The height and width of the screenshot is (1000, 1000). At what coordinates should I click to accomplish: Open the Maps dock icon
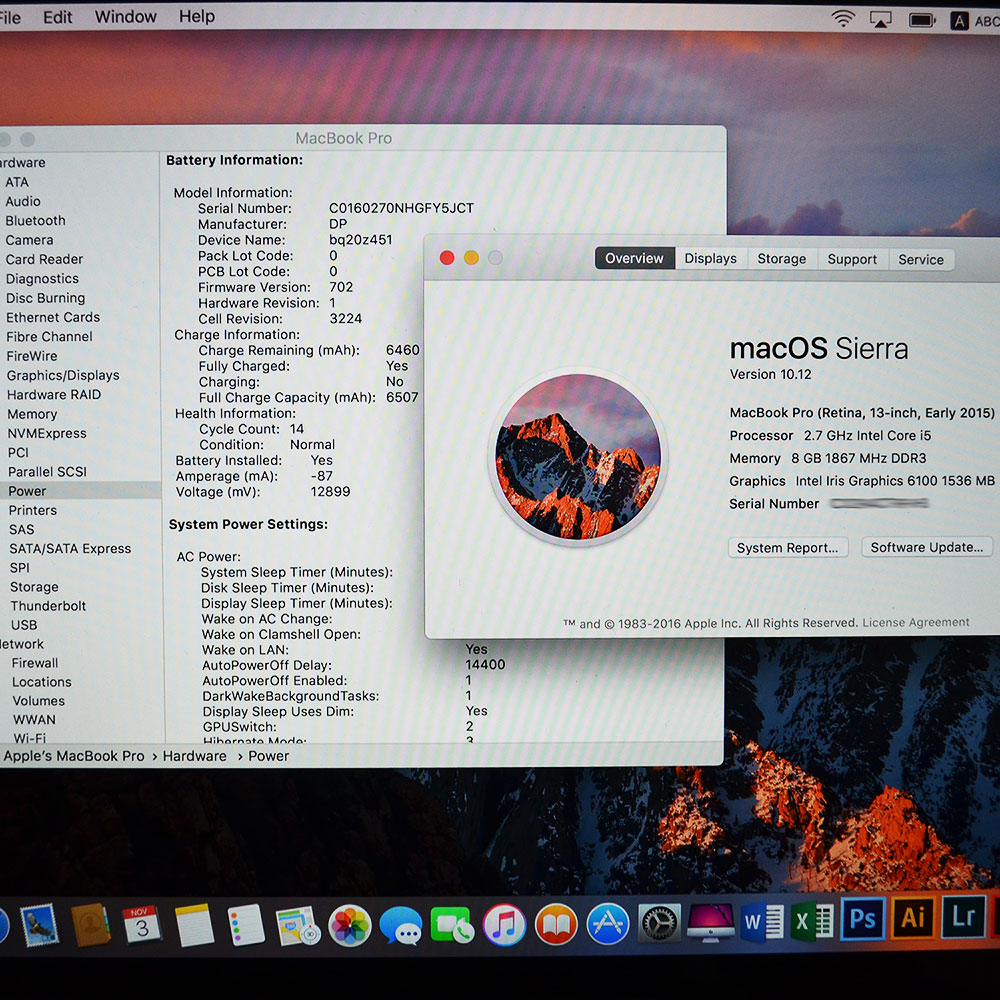298,925
